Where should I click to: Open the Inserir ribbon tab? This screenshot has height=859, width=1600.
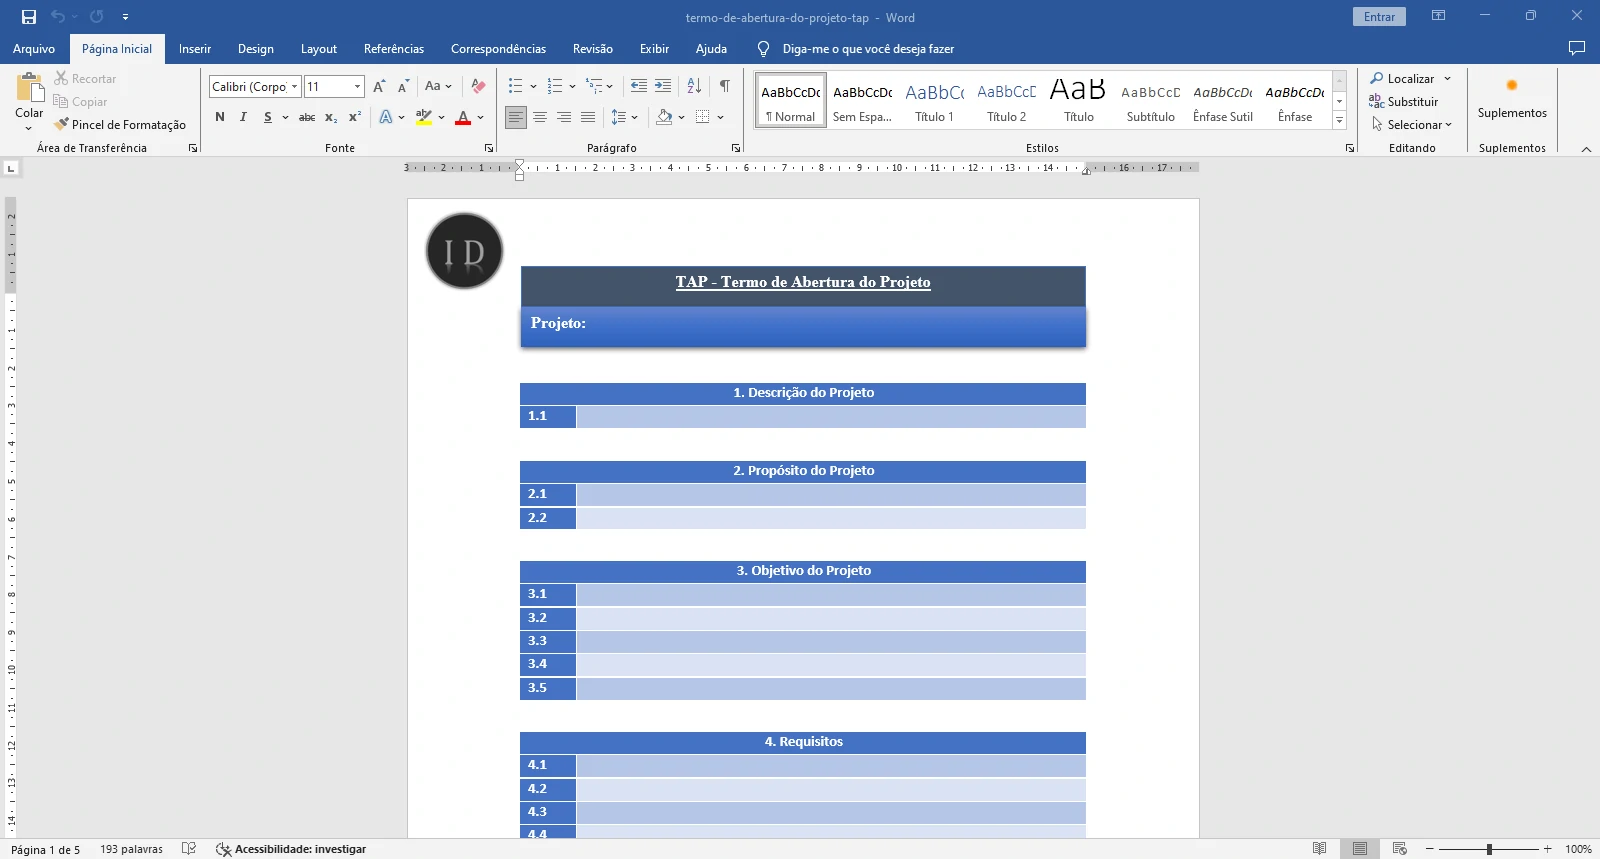[195, 49]
